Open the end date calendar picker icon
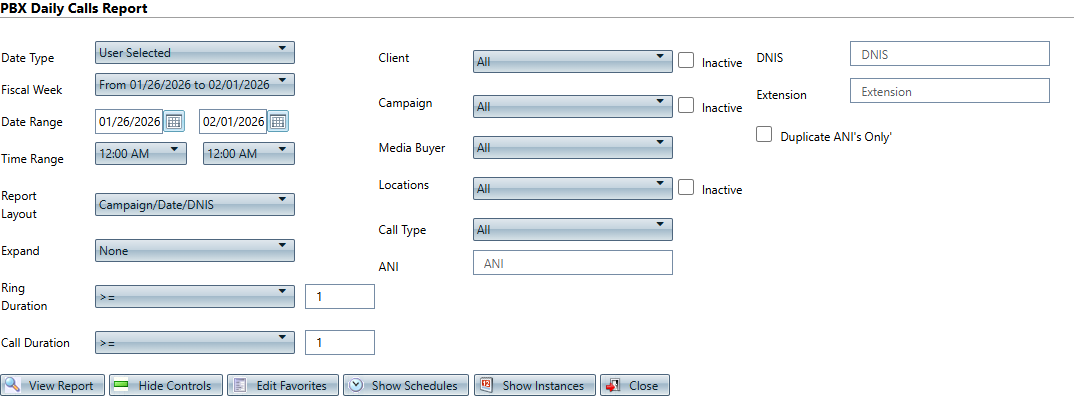The image size is (1074, 414). tap(278, 121)
